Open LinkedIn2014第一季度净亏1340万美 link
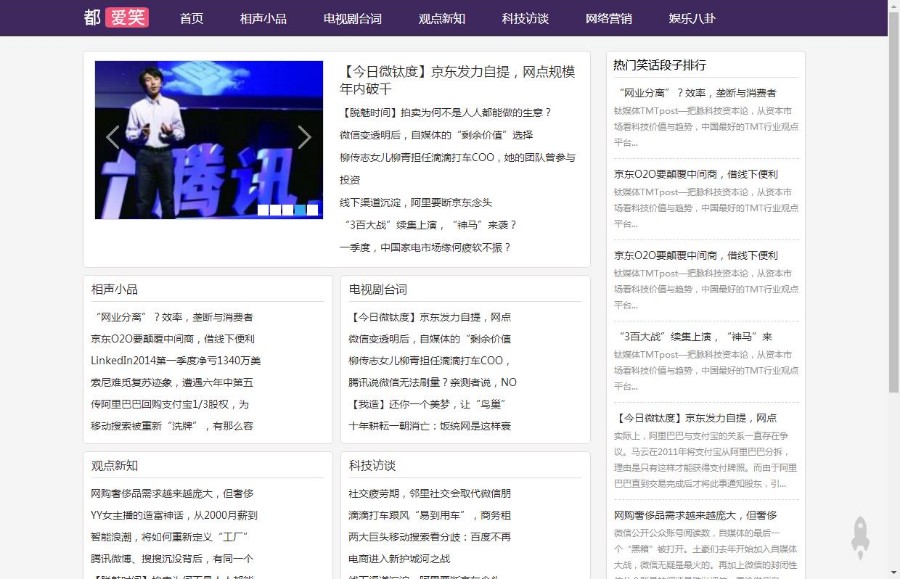 click(x=176, y=360)
